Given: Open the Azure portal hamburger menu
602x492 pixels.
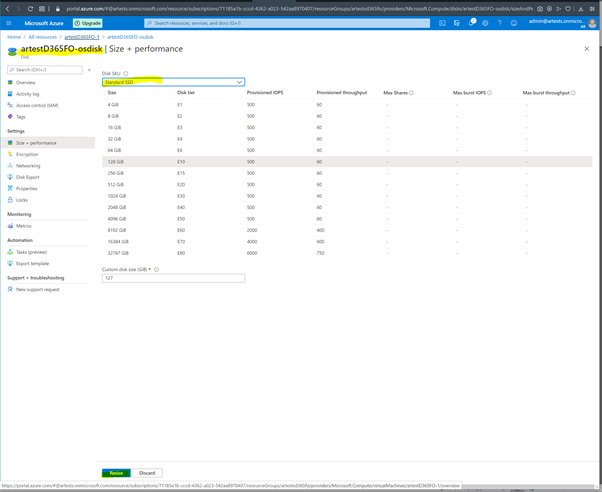Looking at the screenshot, I should click(9, 23).
